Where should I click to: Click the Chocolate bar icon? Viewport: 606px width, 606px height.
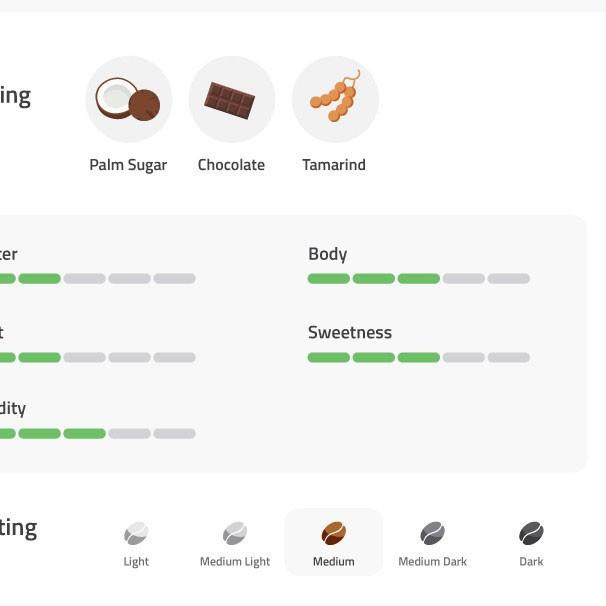pyautogui.click(x=231, y=100)
